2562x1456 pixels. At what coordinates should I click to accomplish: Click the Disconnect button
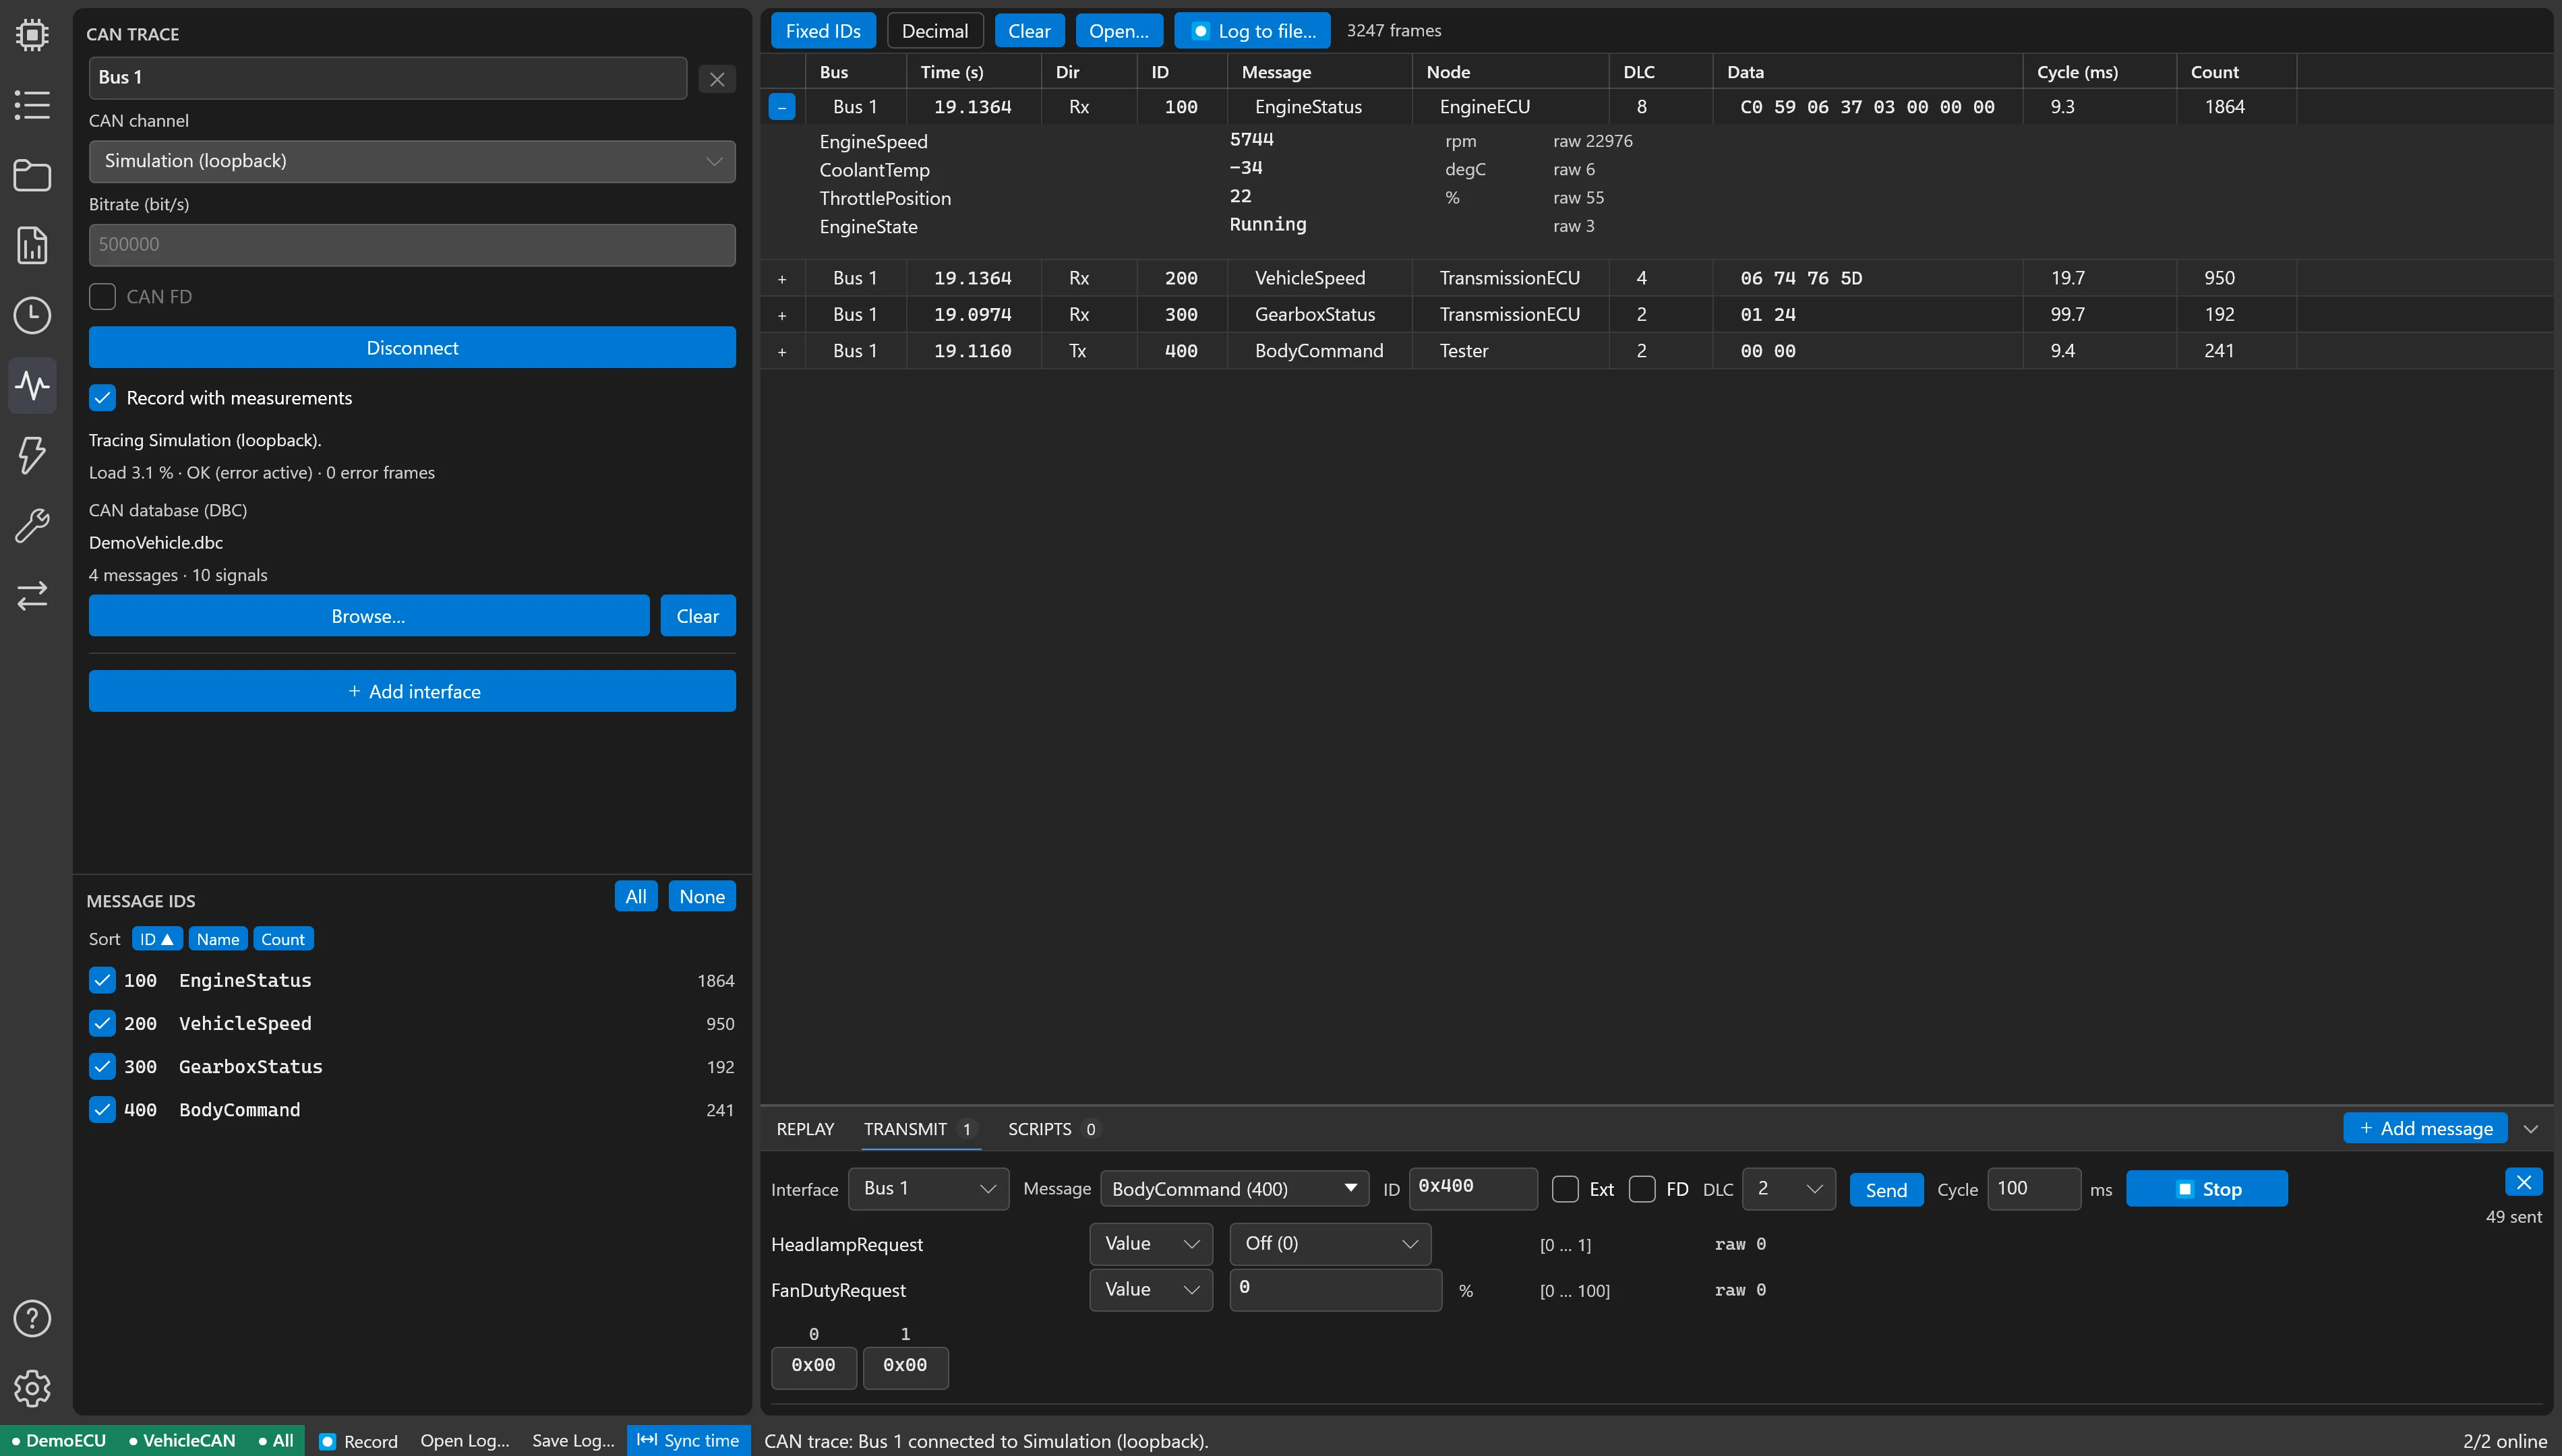tap(412, 348)
